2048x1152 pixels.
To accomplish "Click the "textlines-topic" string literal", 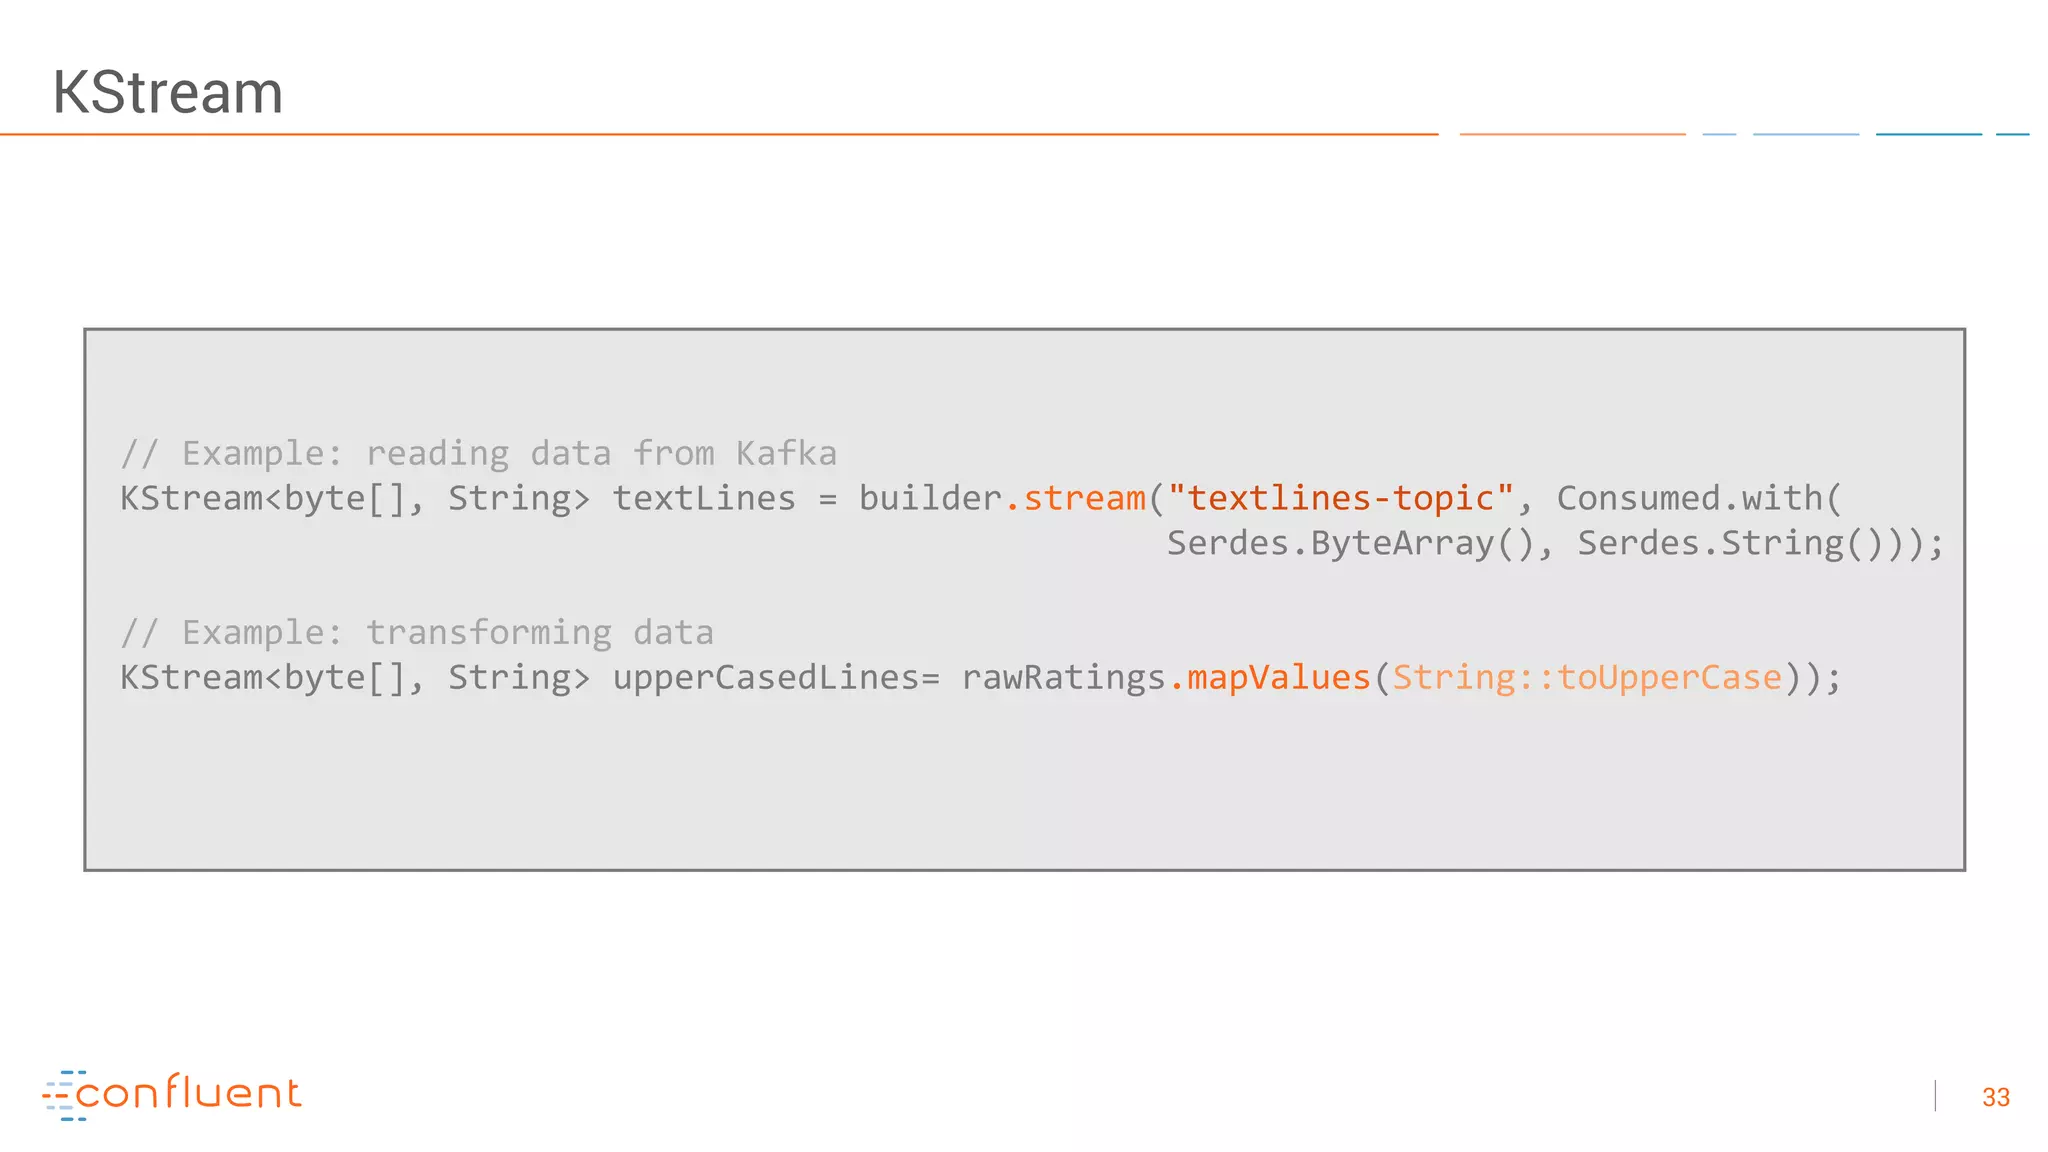I will [1341, 498].
